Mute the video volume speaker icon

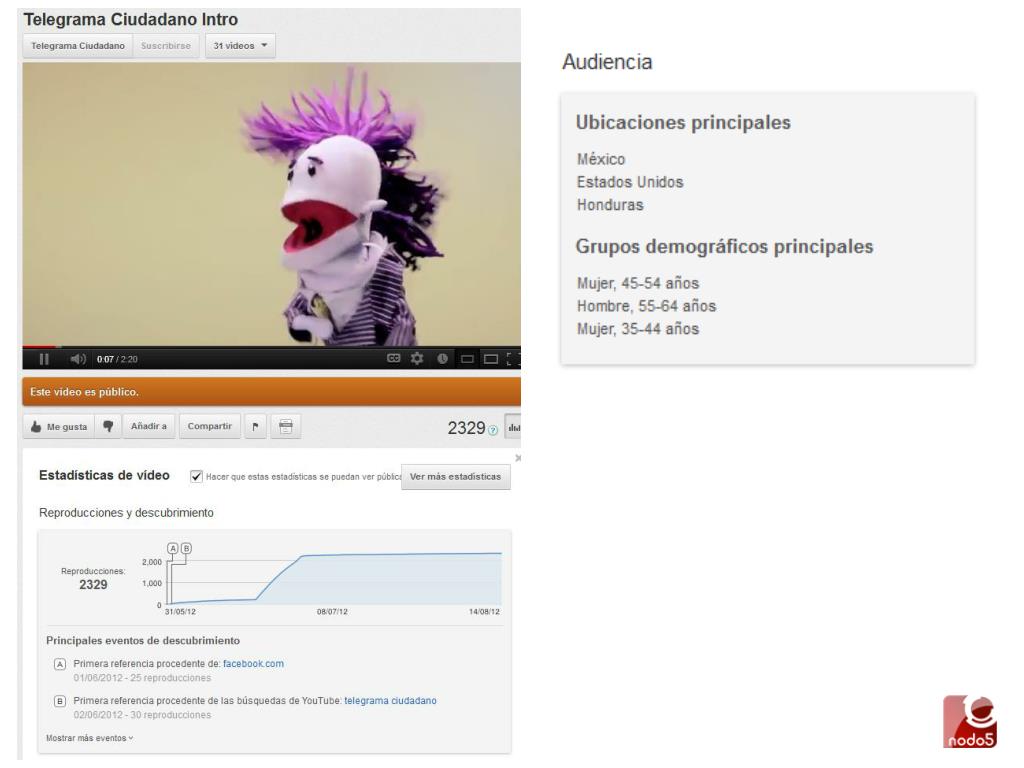point(78,359)
